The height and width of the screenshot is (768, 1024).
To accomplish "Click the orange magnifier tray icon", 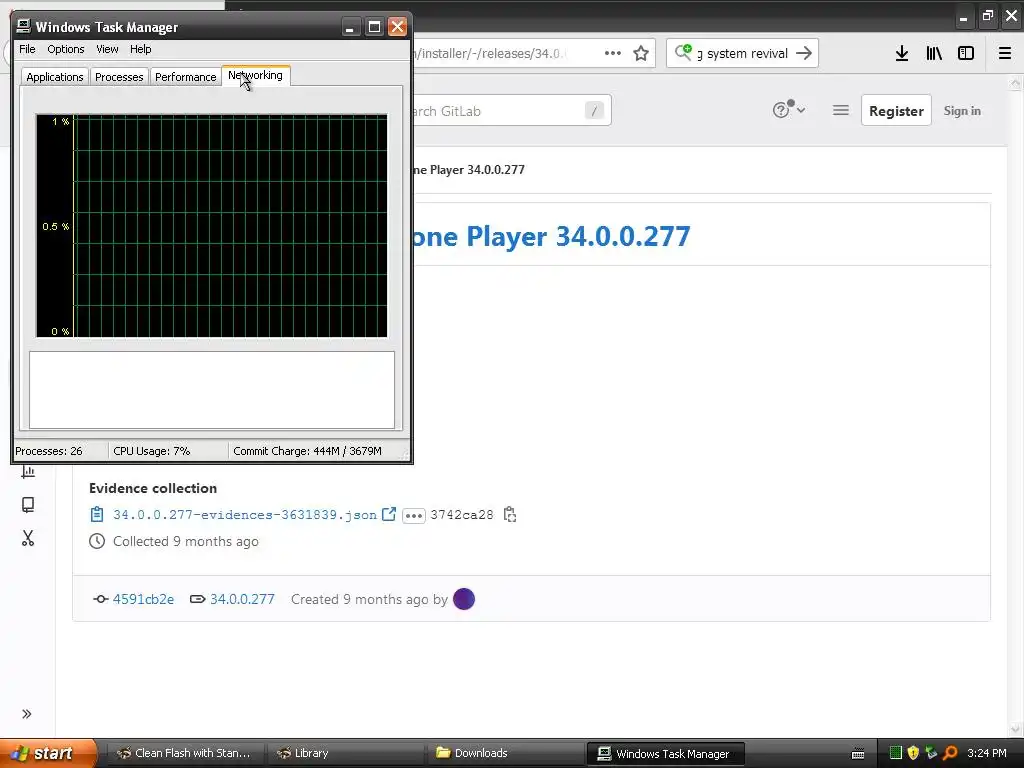I will (x=950, y=753).
